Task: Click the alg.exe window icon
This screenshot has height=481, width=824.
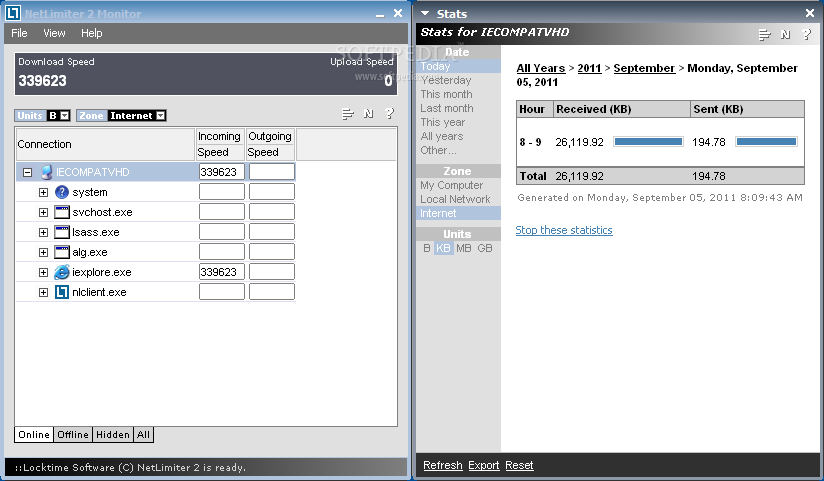Action: click(62, 252)
